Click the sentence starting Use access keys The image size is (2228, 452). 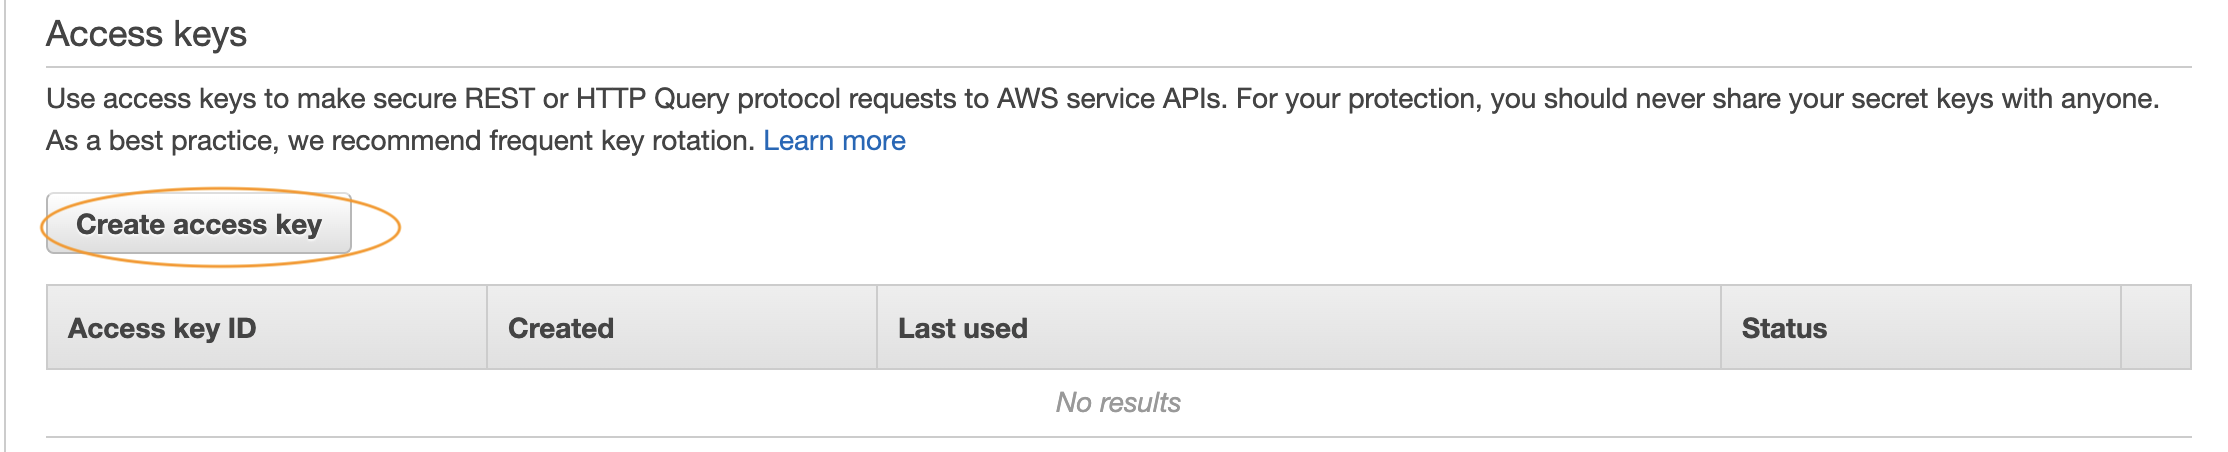pos(637,99)
